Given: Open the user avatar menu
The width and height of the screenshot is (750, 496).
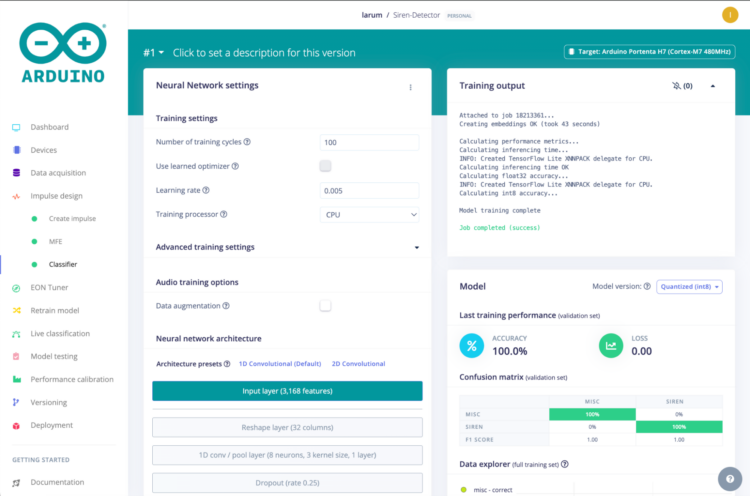Looking at the screenshot, I should [730, 15].
